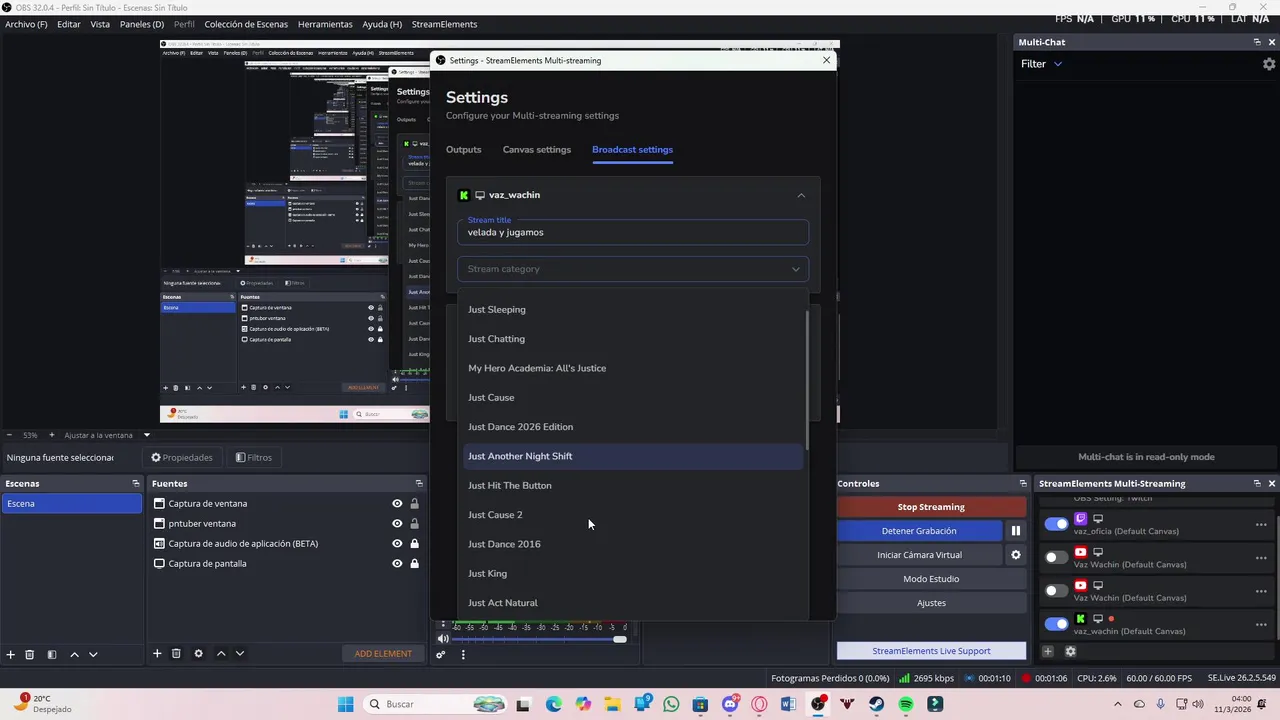Add a new source in Fuentes panel

pos(157,653)
